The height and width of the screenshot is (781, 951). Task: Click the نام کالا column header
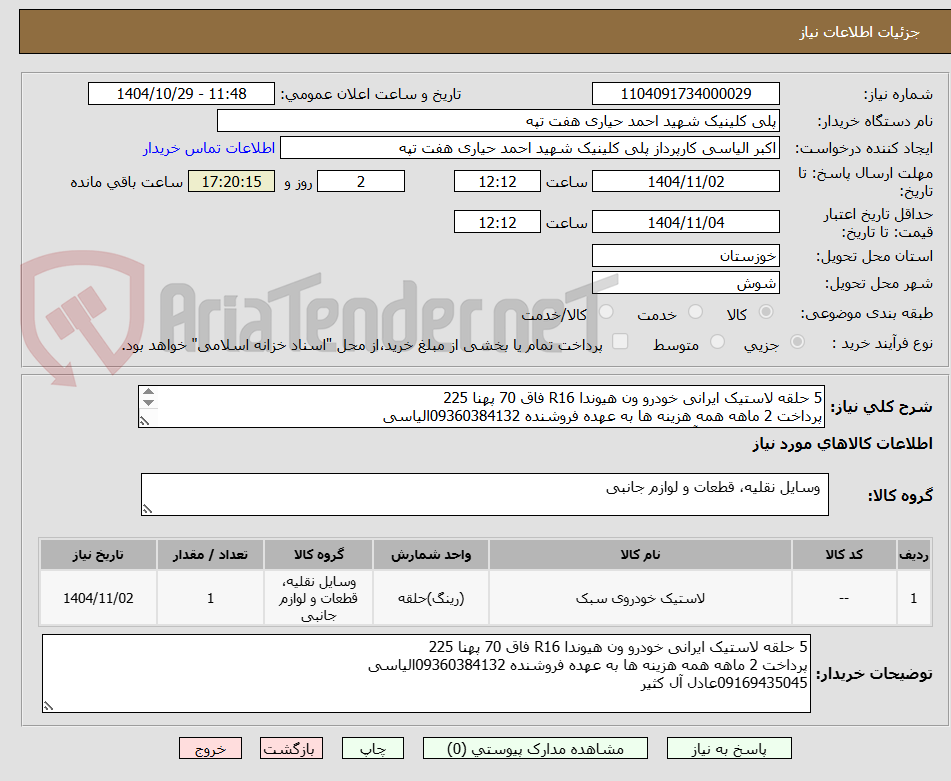pyautogui.click(x=640, y=555)
